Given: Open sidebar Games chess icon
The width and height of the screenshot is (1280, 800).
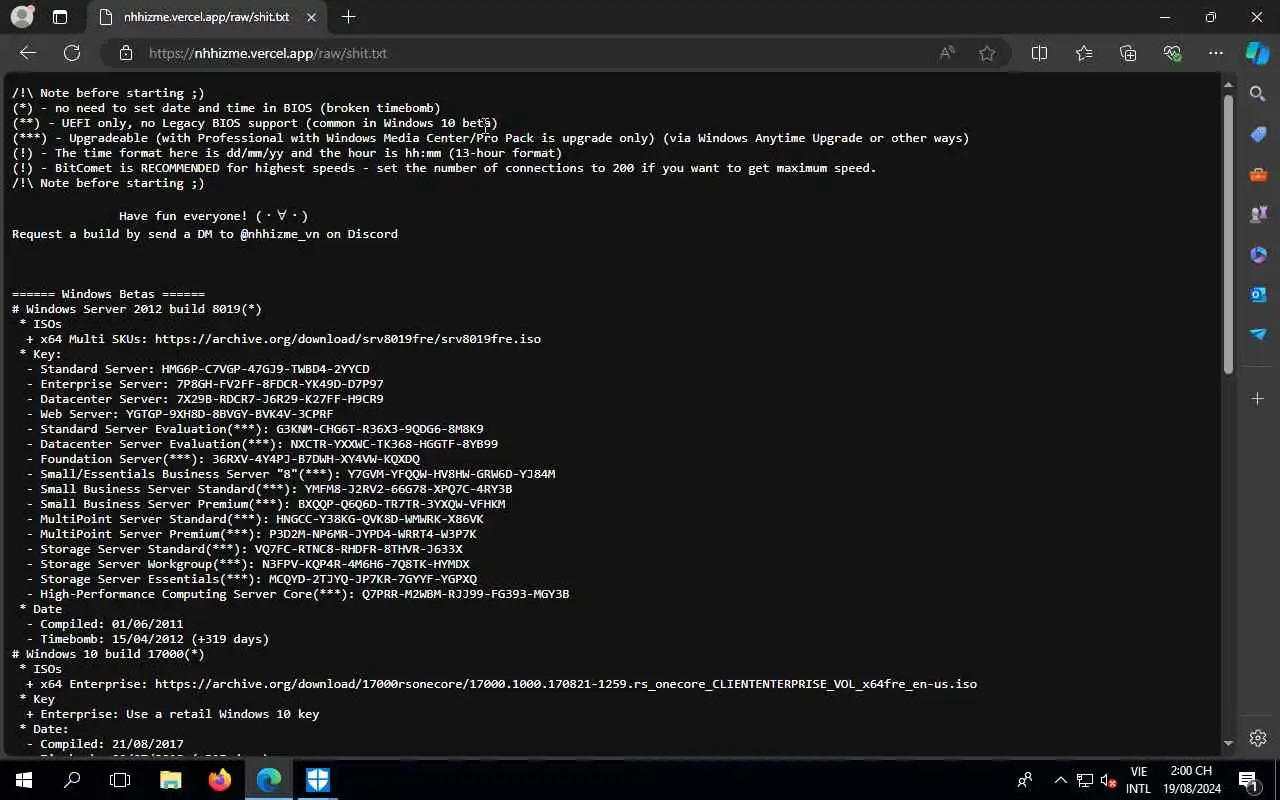Looking at the screenshot, I should [1258, 214].
